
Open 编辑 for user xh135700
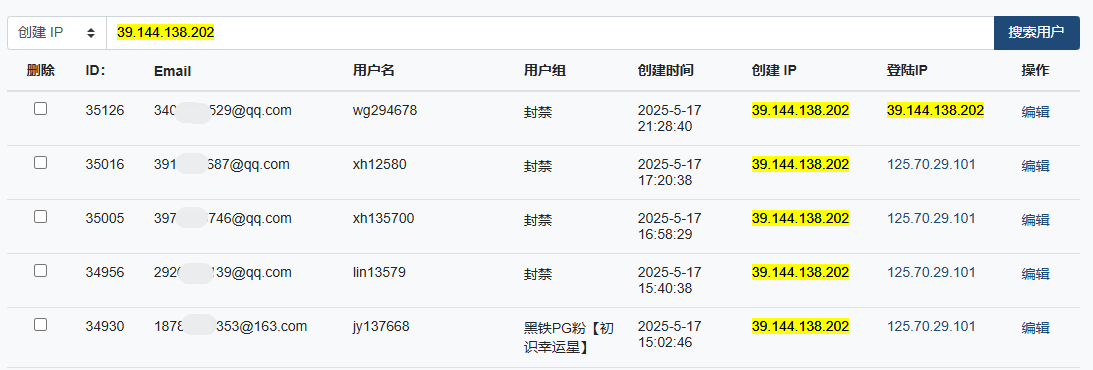tap(1035, 219)
